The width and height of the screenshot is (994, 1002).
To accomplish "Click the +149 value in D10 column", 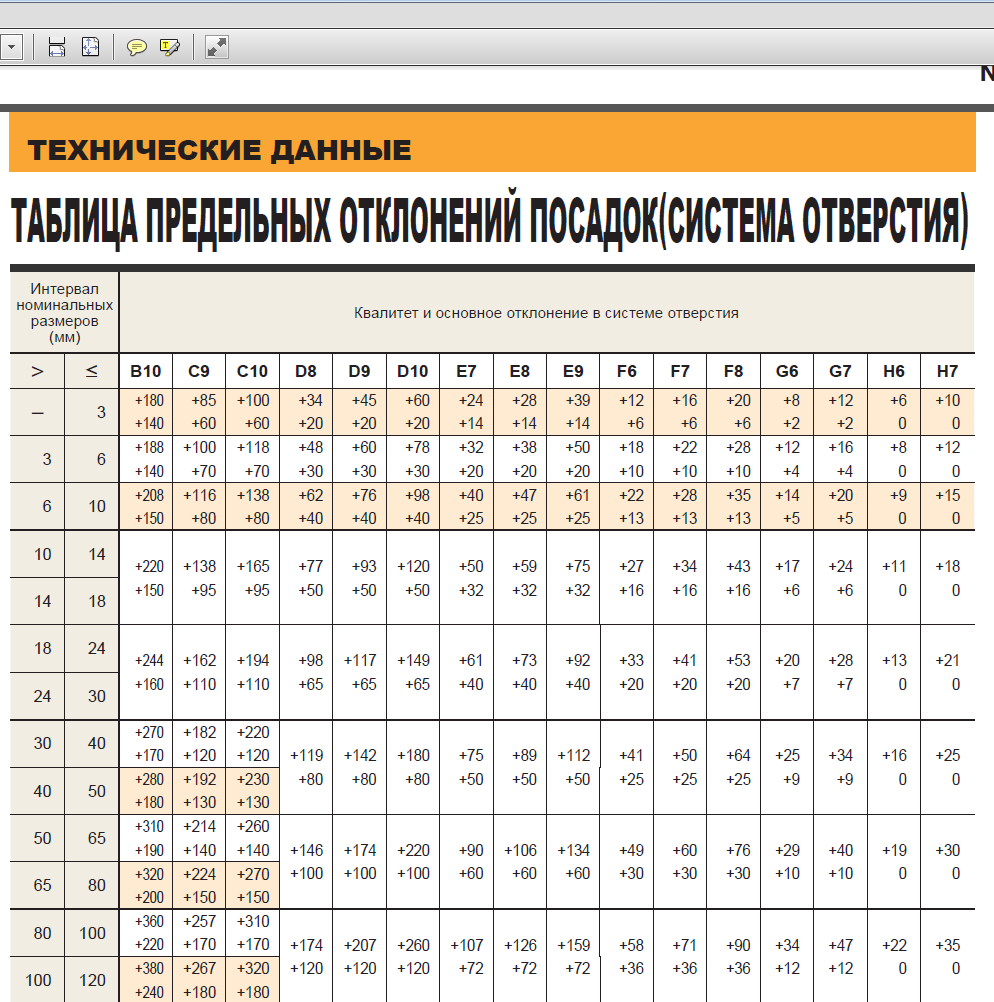I will [x=414, y=660].
